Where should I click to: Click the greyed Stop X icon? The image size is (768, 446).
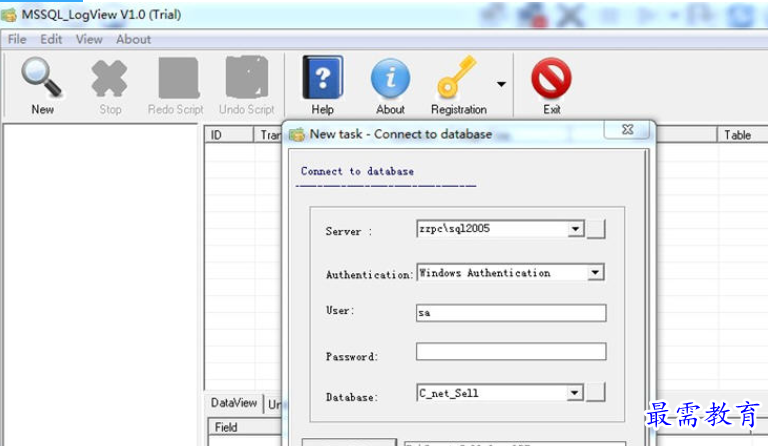109,78
